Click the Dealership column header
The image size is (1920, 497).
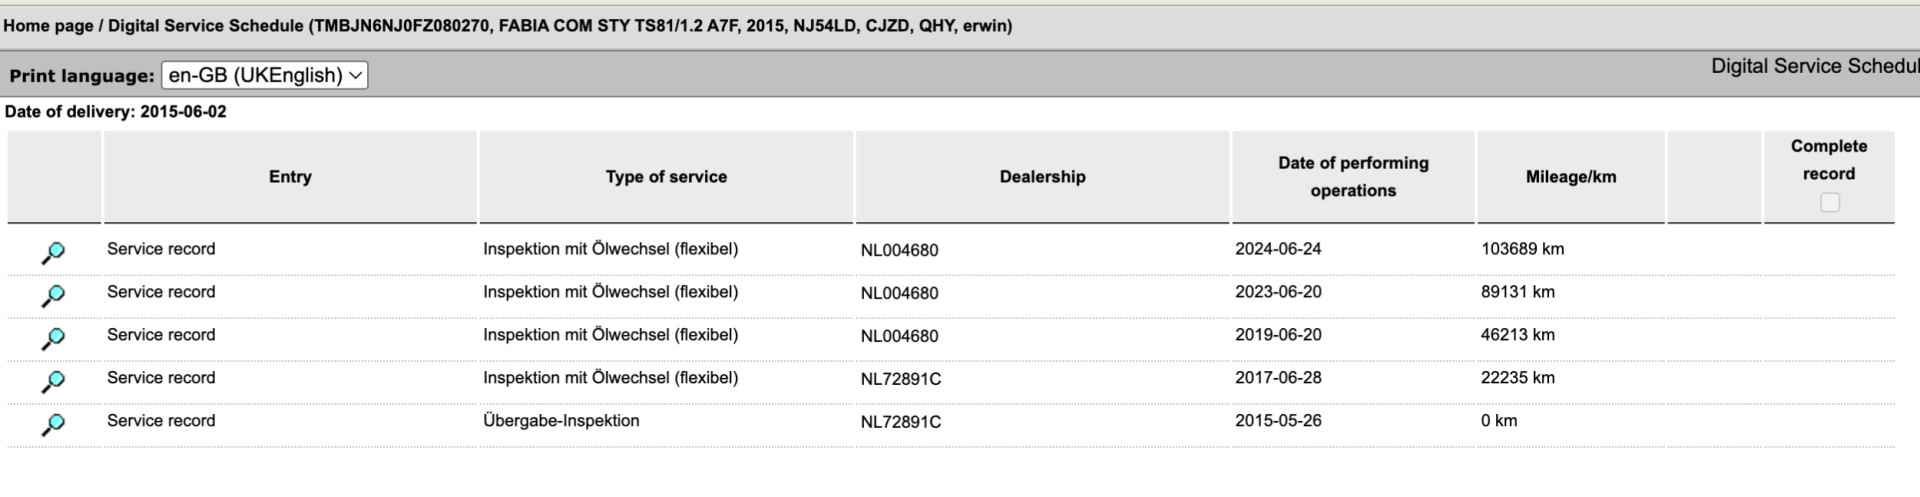click(x=1042, y=177)
